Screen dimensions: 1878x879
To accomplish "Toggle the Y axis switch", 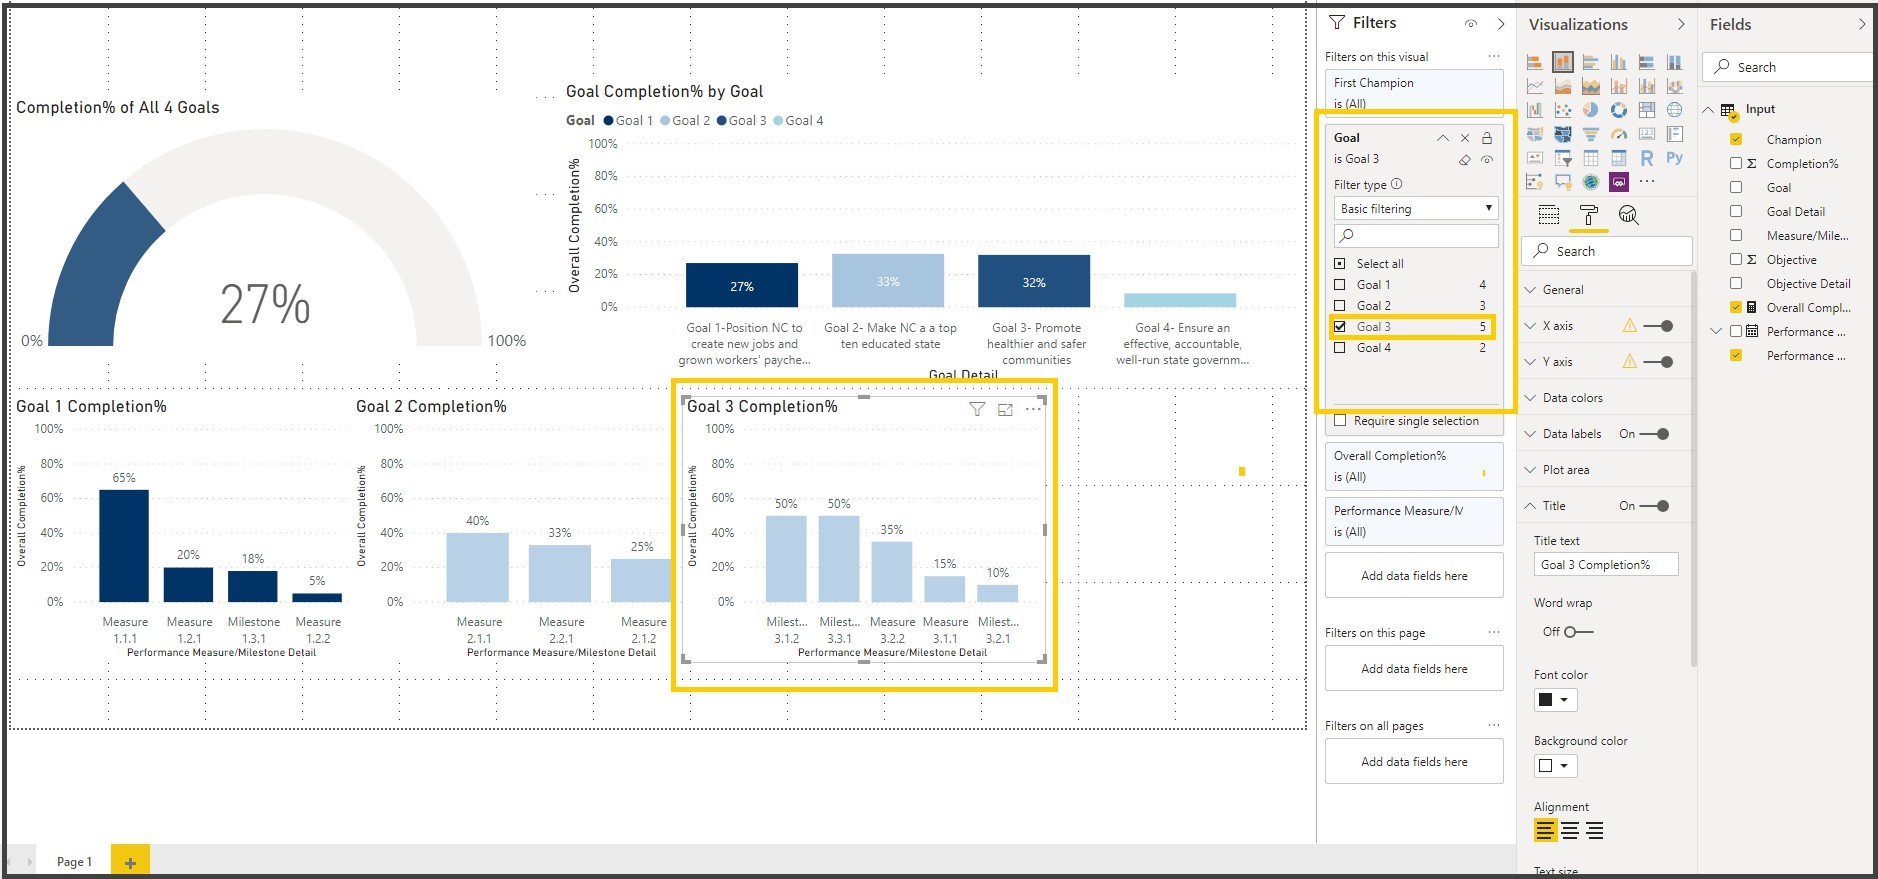I will (x=1658, y=362).
